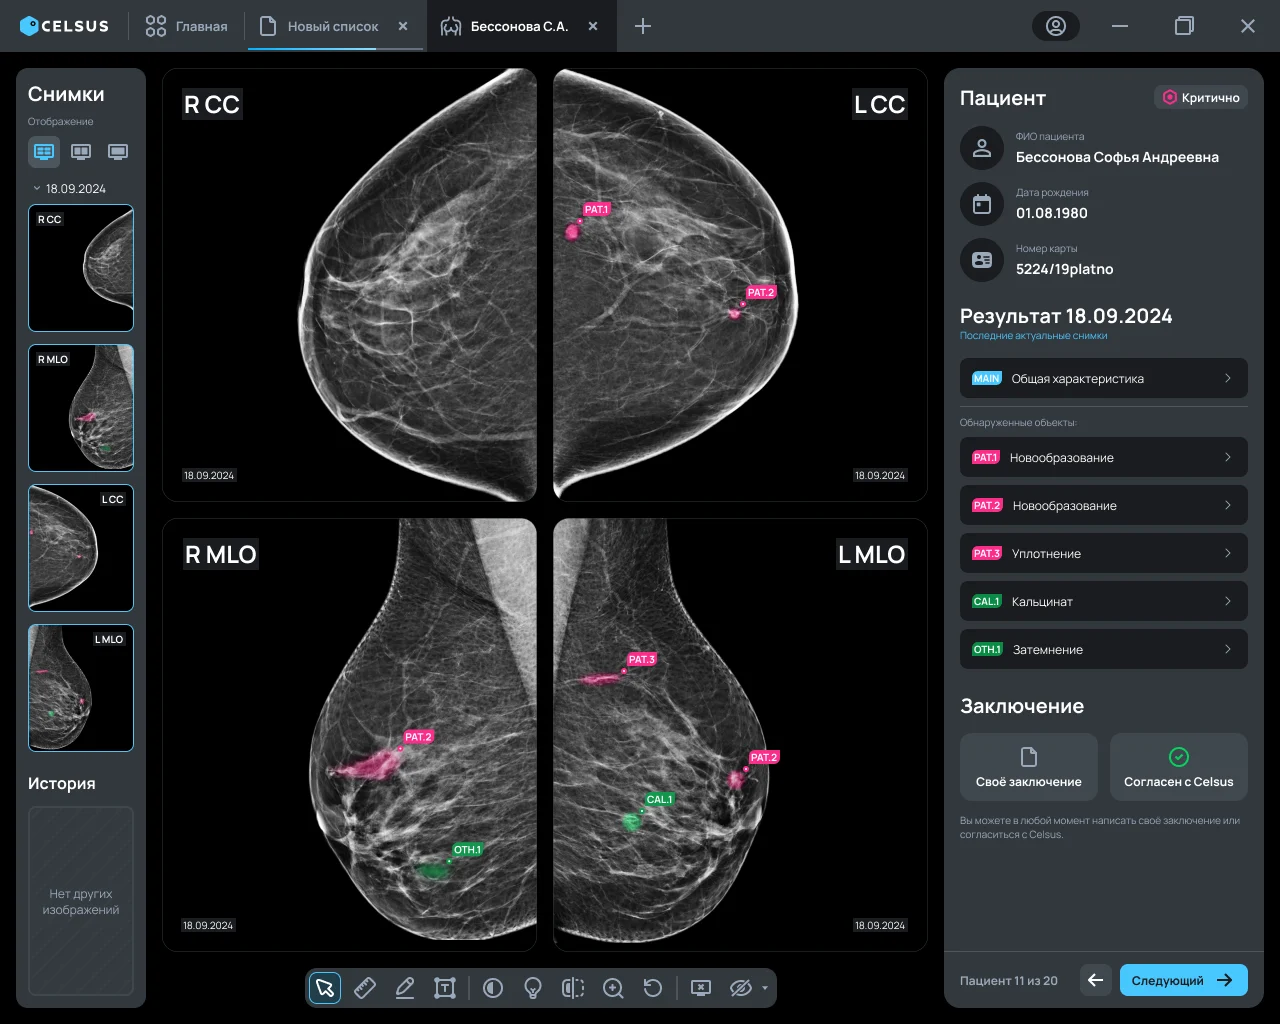Click Согласен с Celsus button
This screenshot has height=1024, width=1280.
coord(1179,767)
